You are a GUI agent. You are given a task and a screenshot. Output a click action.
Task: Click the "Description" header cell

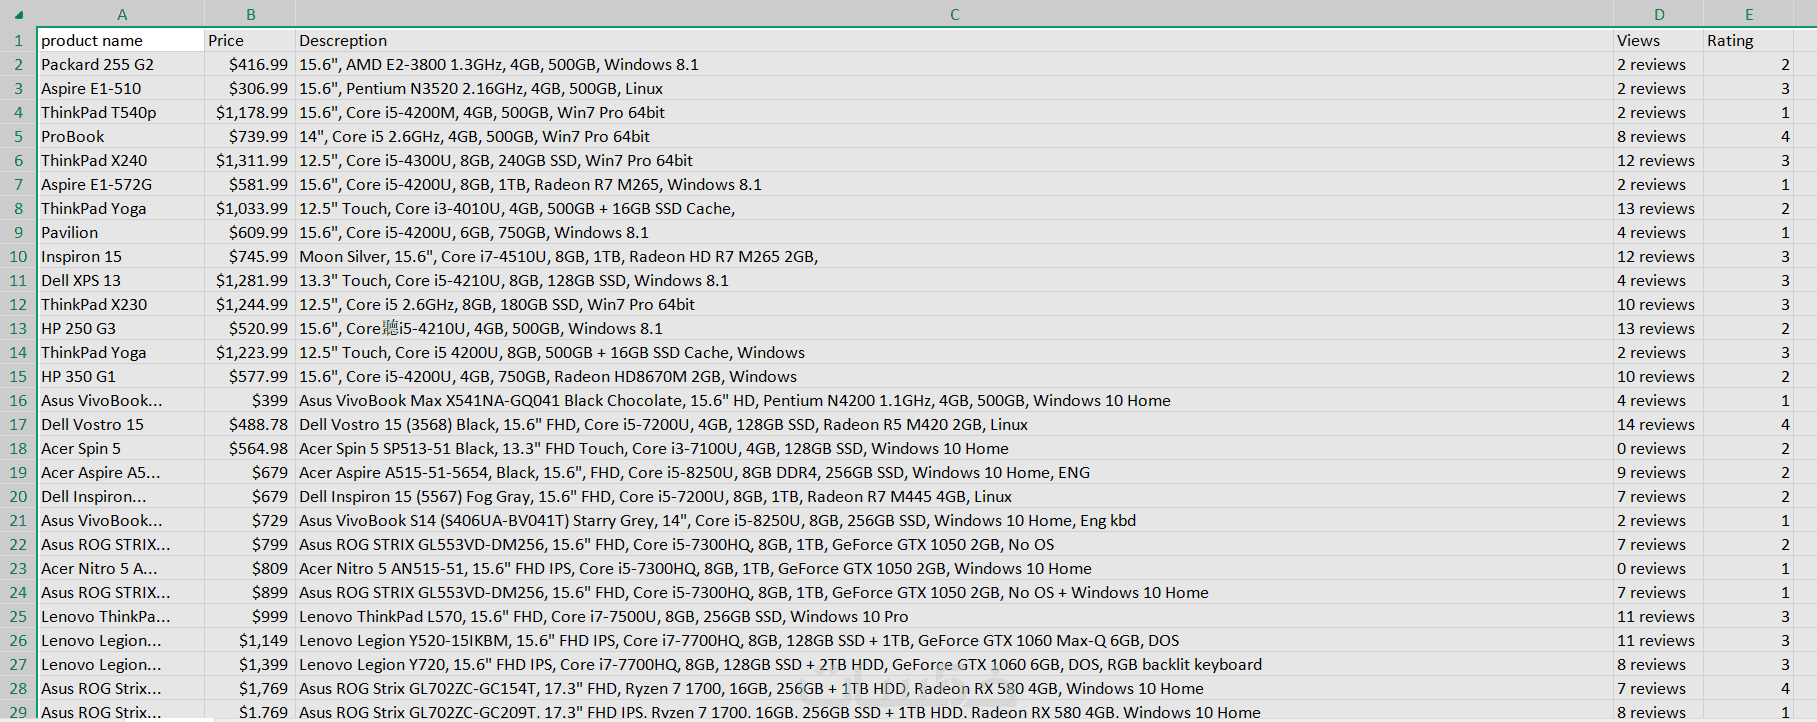954,40
